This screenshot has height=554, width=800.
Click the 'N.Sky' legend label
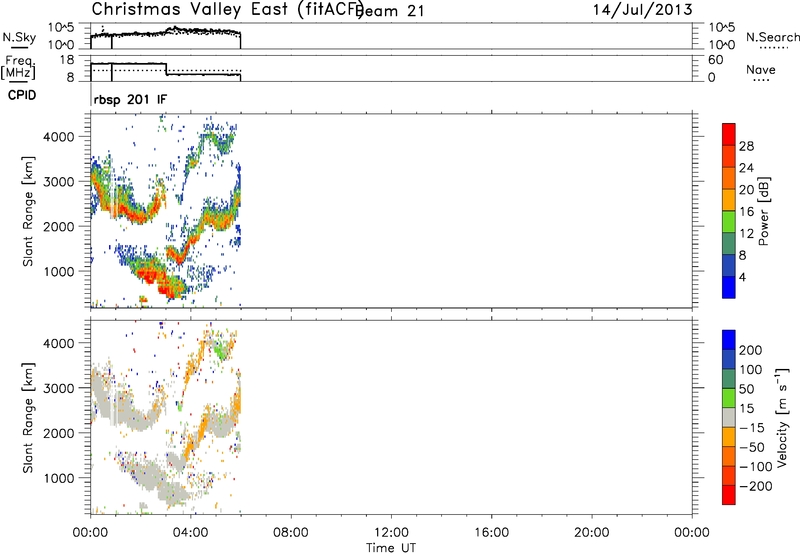point(19,37)
